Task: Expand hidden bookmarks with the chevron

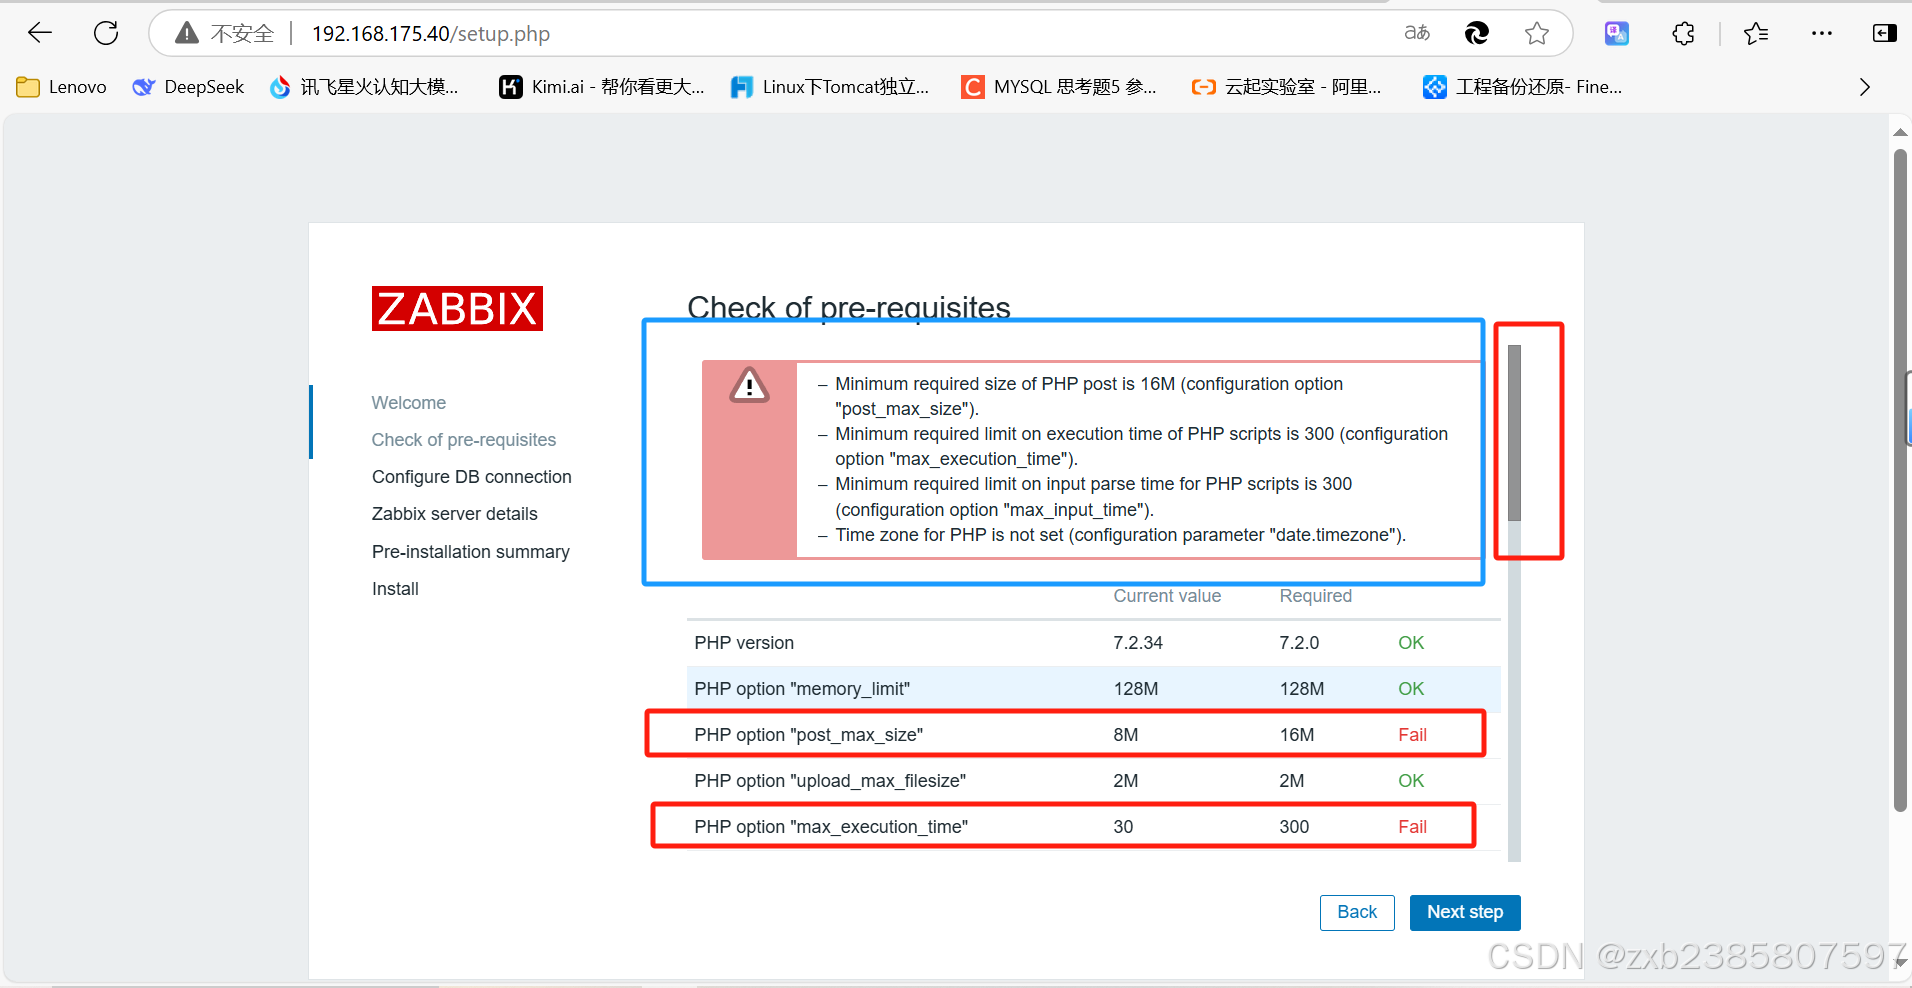Action: click(x=1866, y=86)
